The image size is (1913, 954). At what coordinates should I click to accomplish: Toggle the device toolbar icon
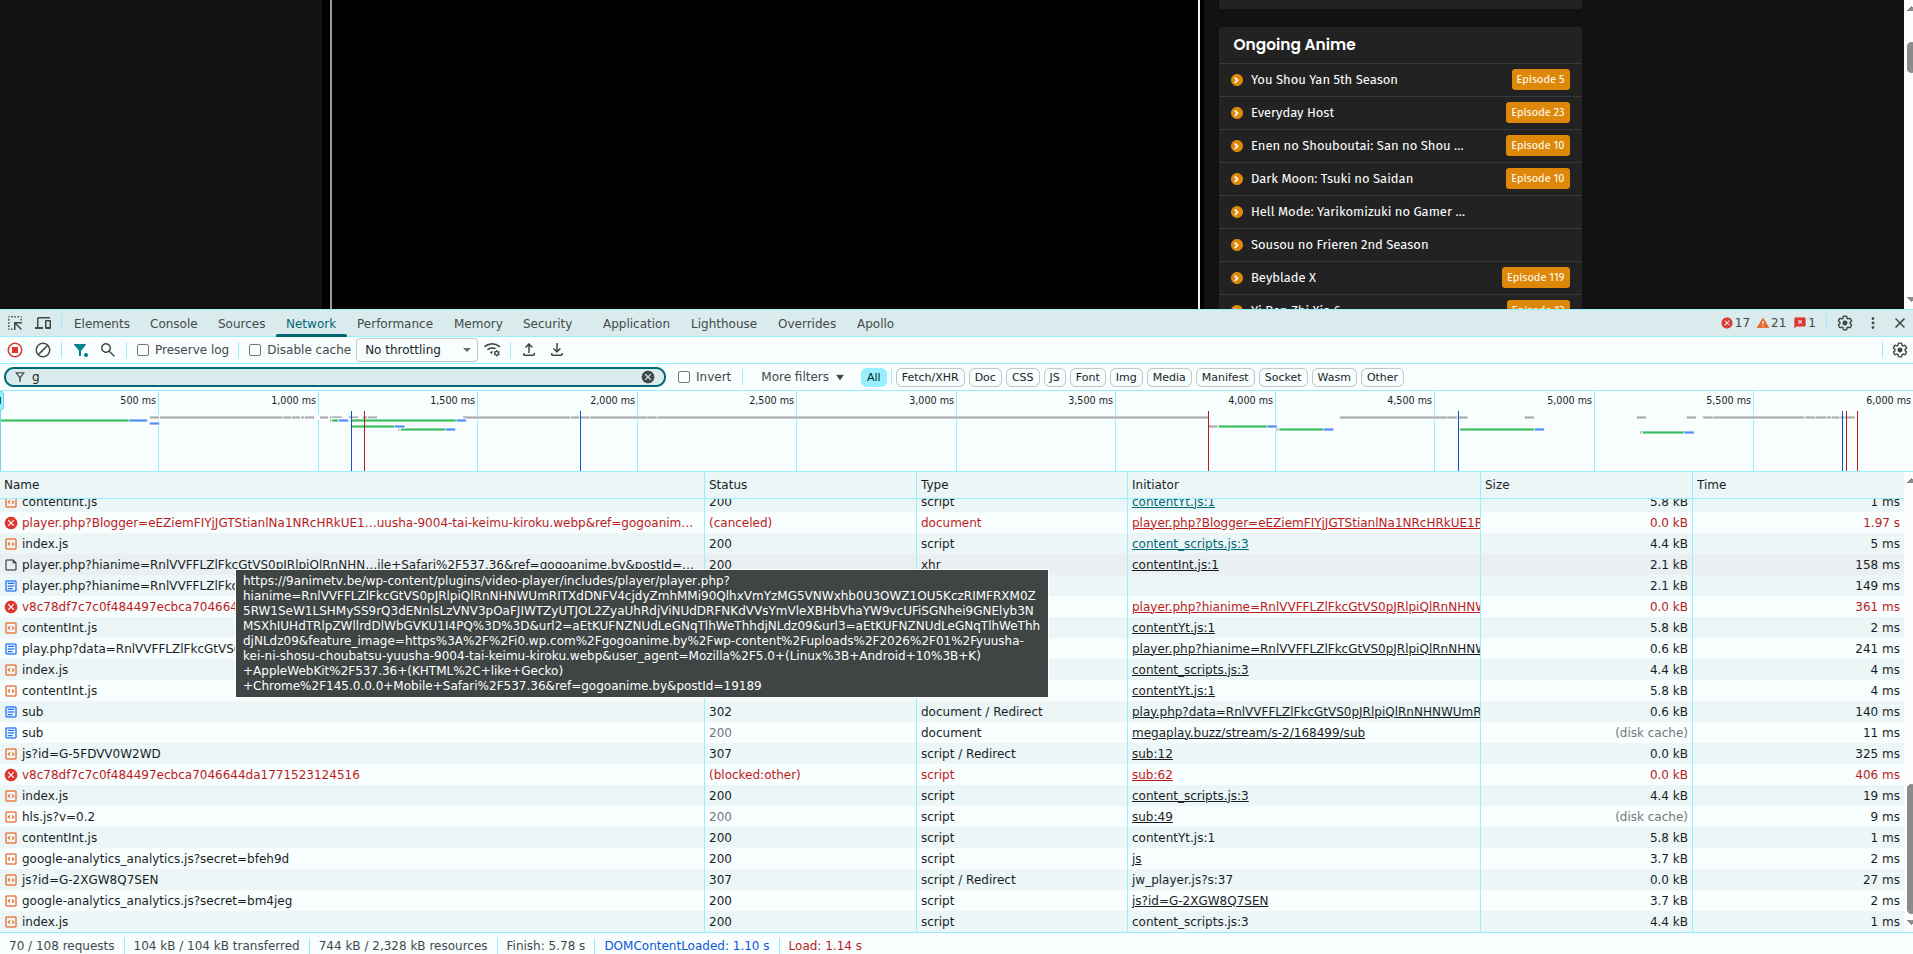pos(43,323)
